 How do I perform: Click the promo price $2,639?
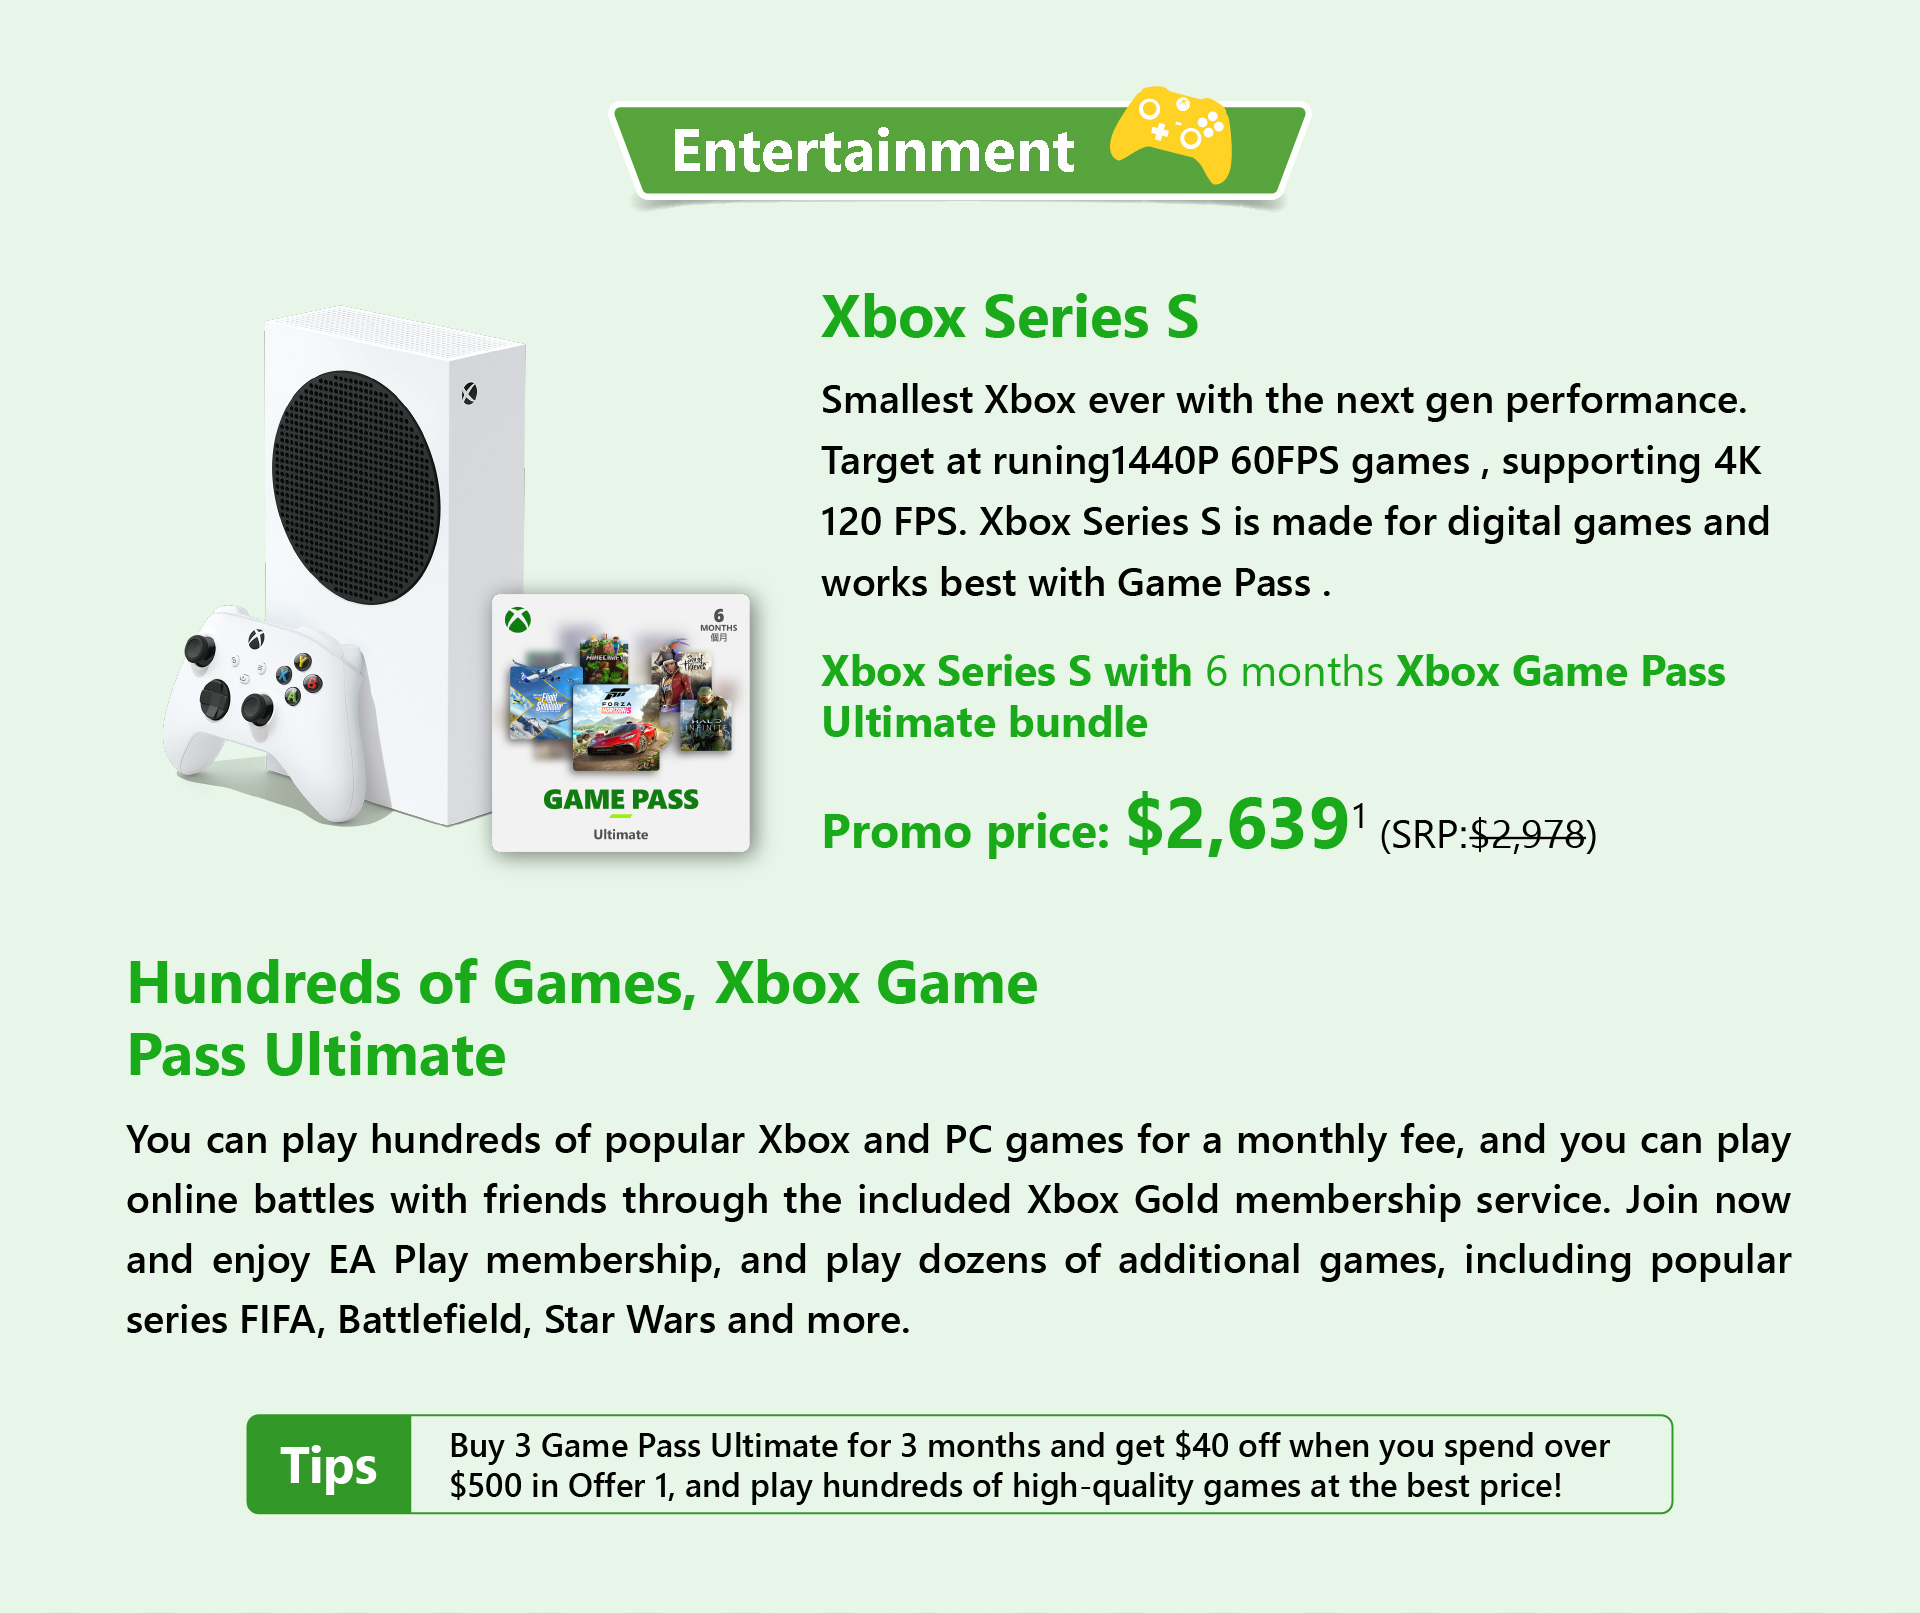coord(1239,824)
